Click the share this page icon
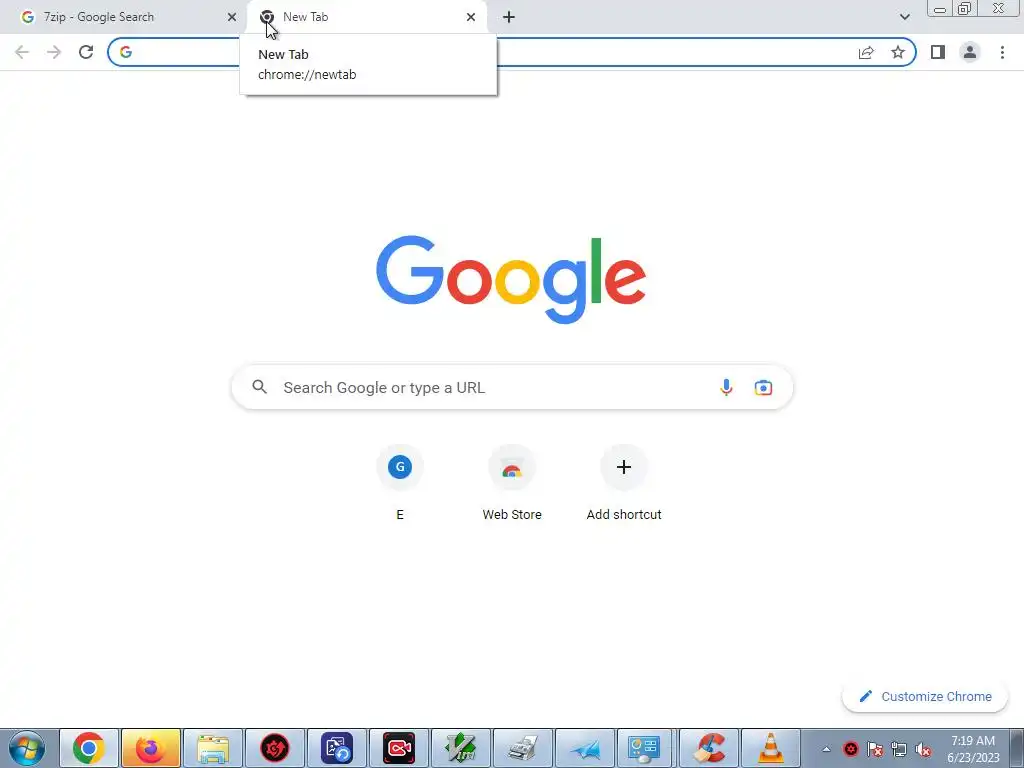Image resolution: width=1024 pixels, height=768 pixels. (x=866, y=52)
